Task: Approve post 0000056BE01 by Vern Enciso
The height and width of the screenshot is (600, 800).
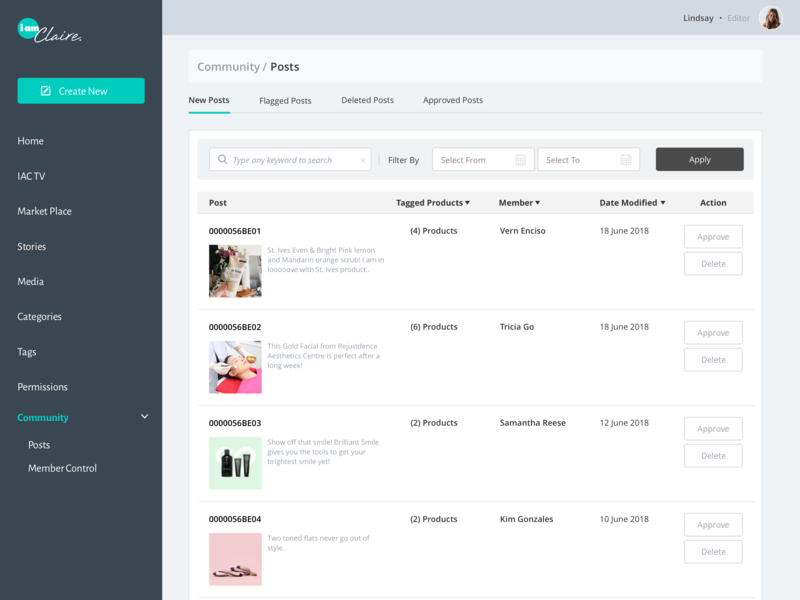Action: [713, 236]
